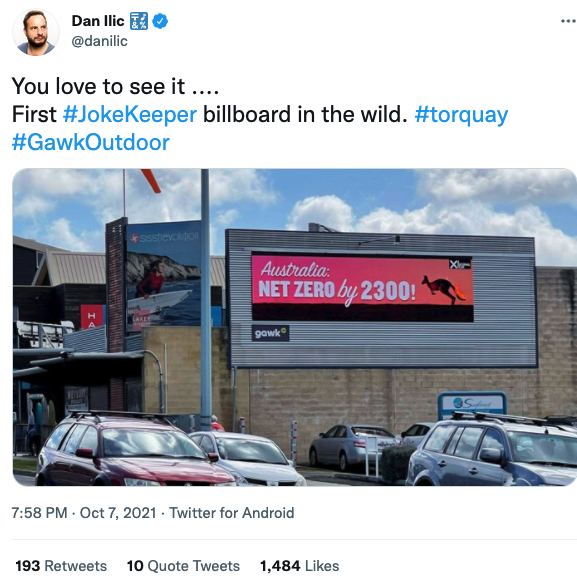The width and height of the screenshot is (577, 588).
Task: Click the "You love to see it" text
Action: [98, 86]
